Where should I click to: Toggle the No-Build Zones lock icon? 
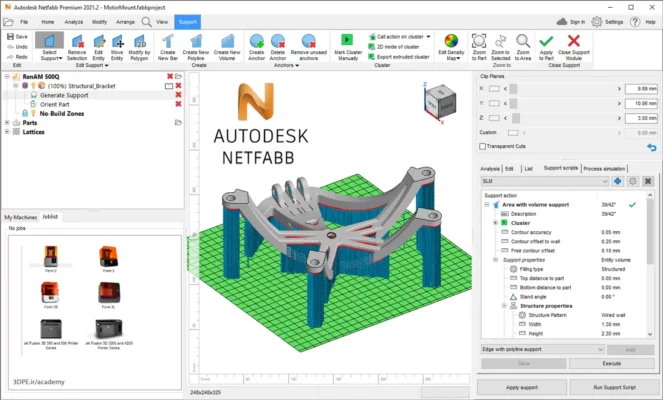[25, 113]
